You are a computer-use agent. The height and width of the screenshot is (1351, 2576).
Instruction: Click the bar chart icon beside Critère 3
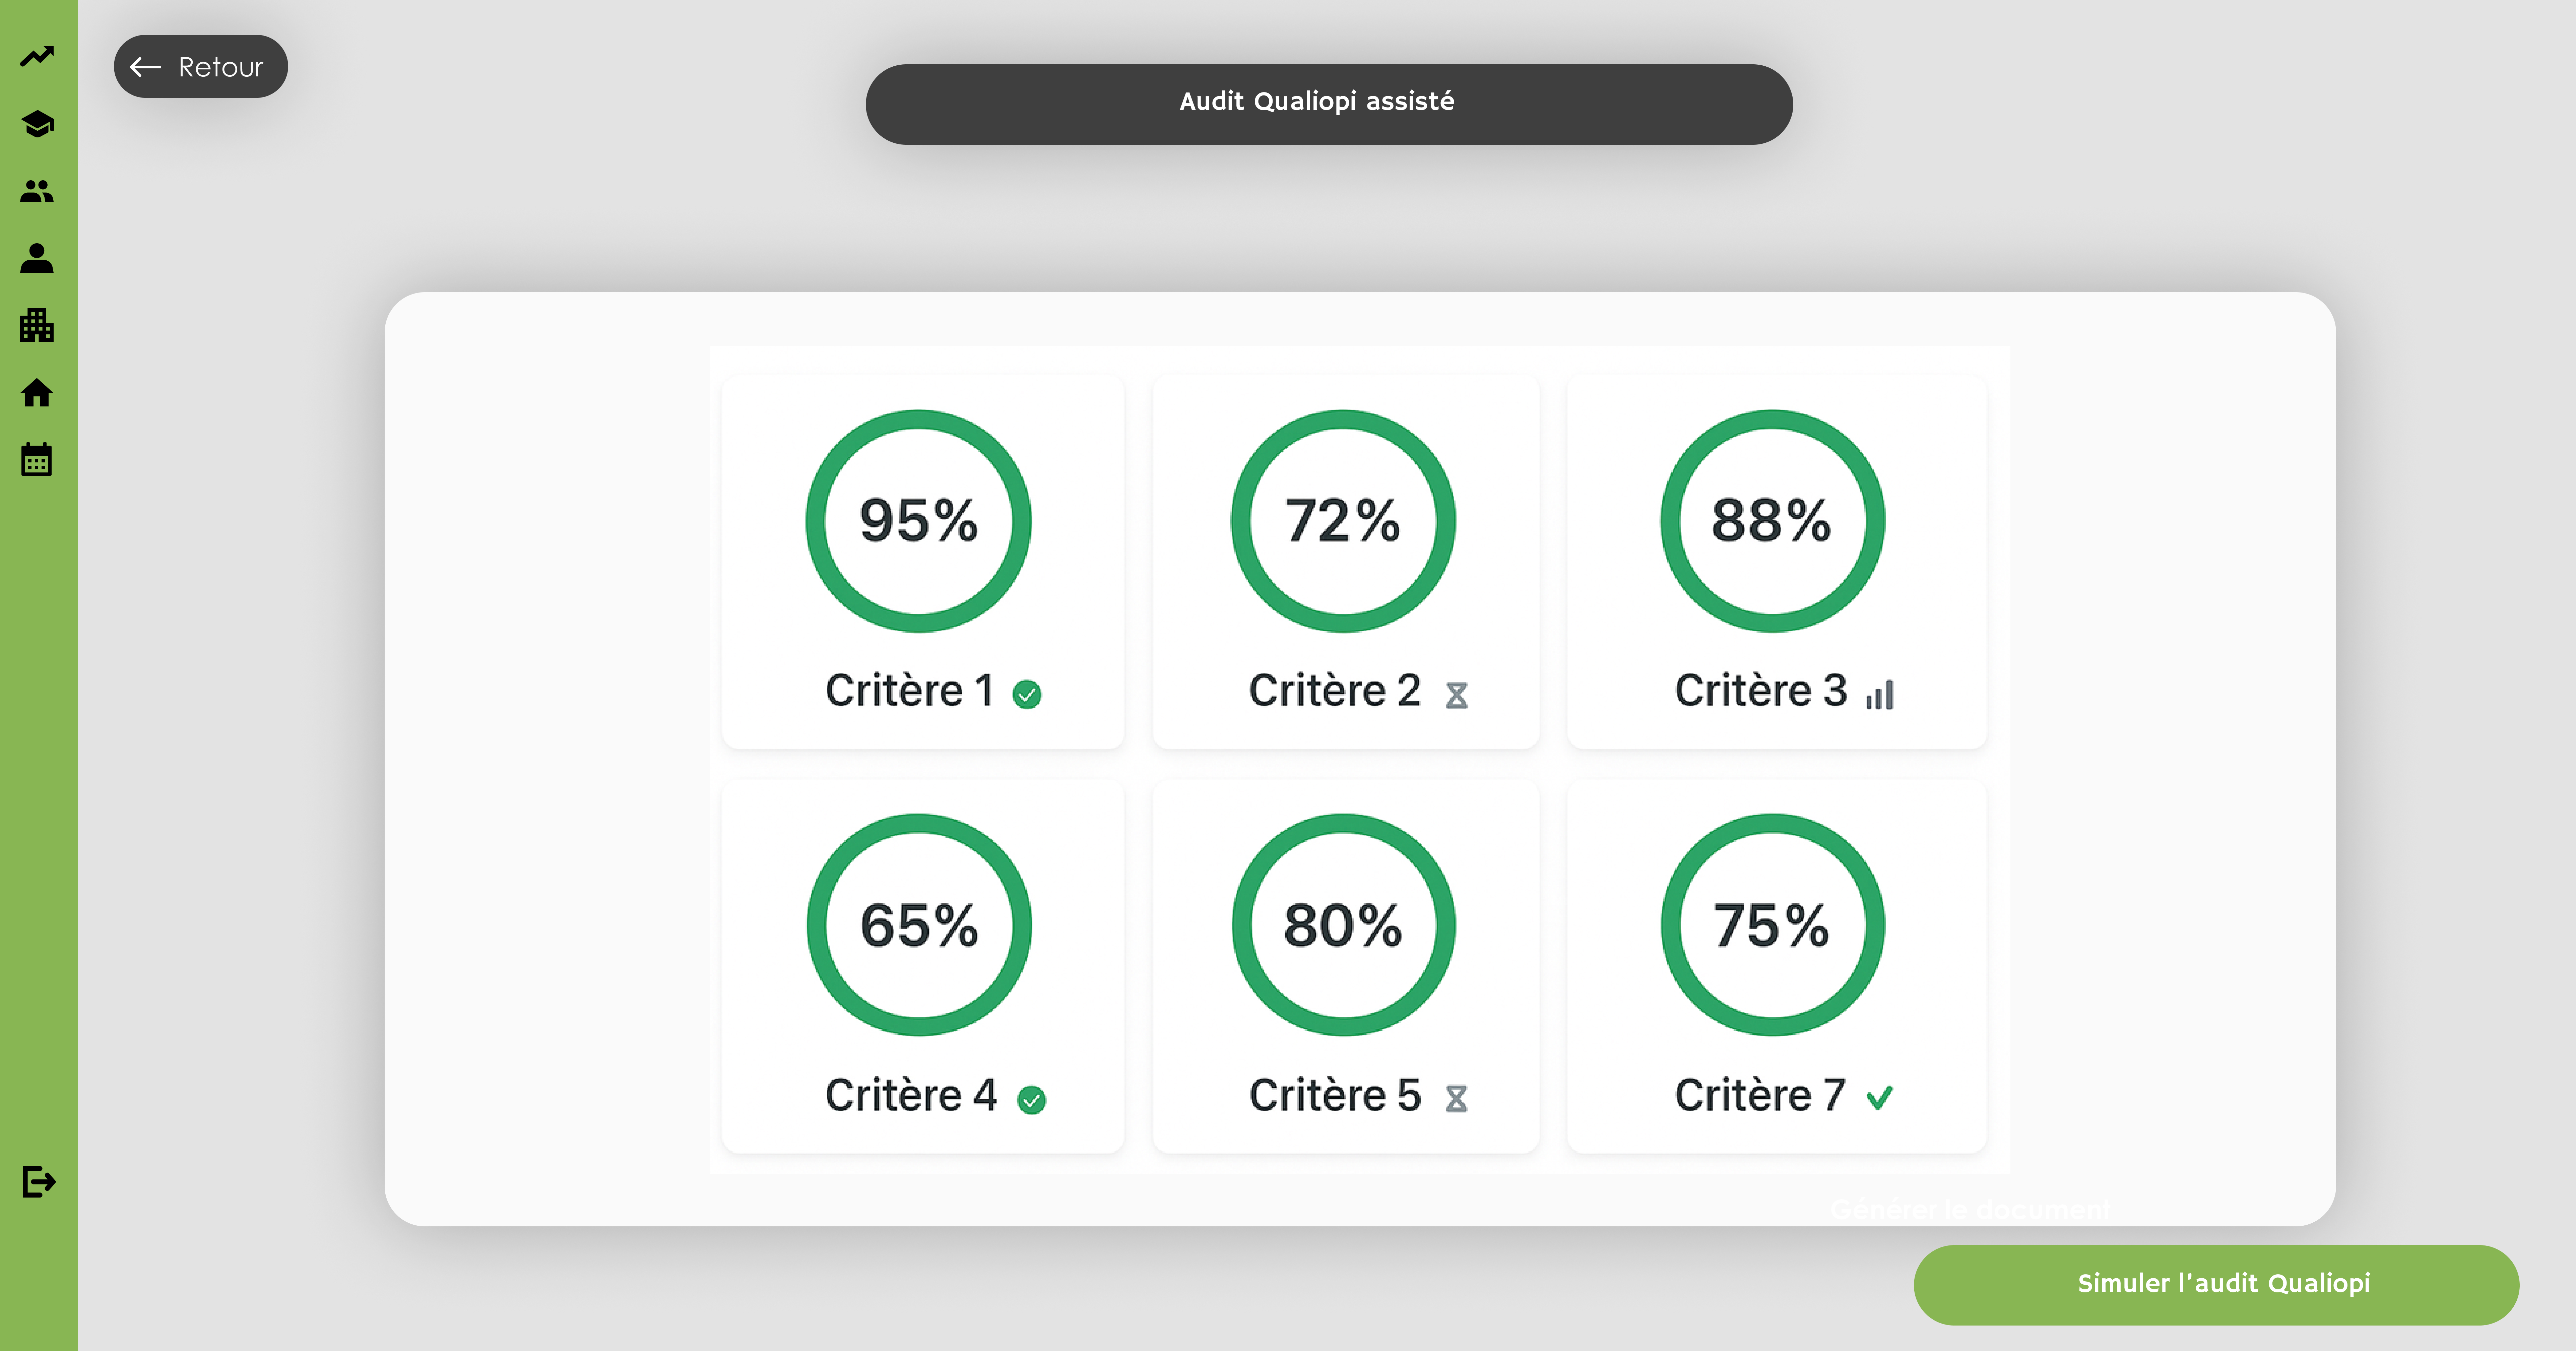pos(1880,694)
